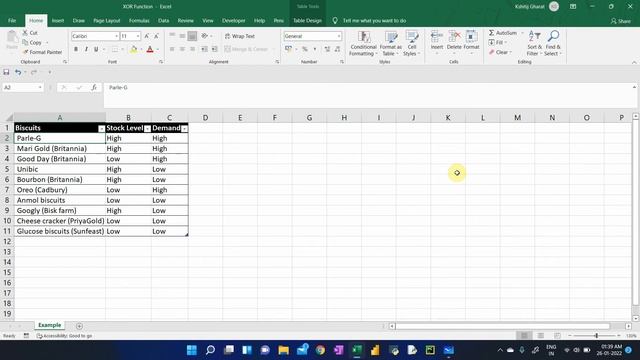Increase font size with the larger A icon

coord(147,36)
